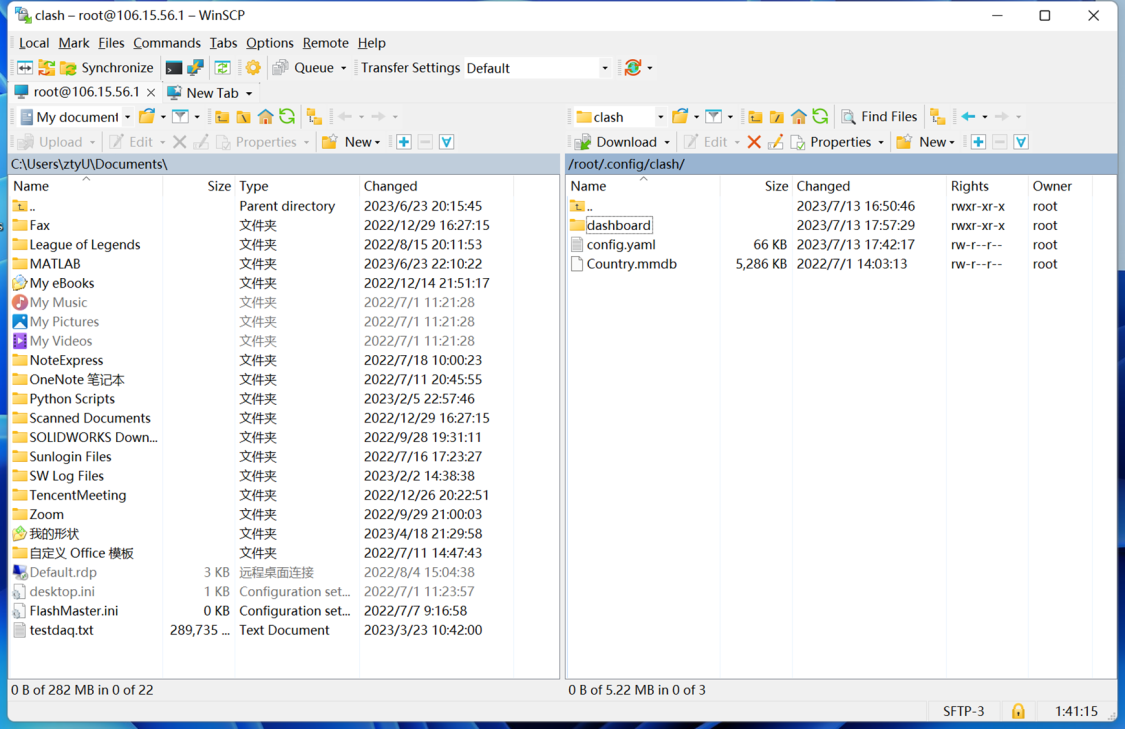Click remote Open Directory folder icon
Viewport: 1125px width, 729px height.
pos(680,116)
